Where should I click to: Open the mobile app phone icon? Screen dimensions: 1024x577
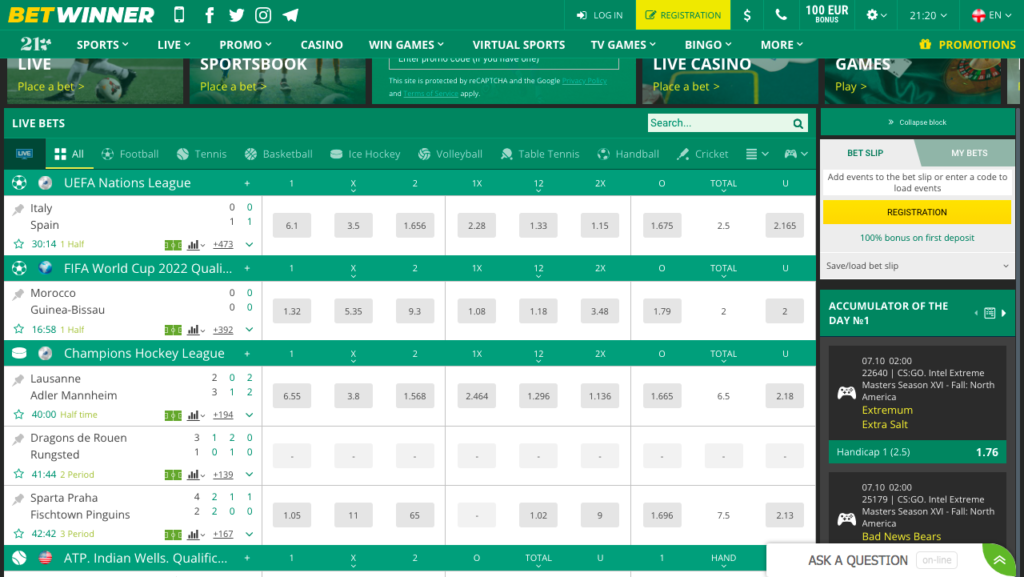[x=179, y=14]
